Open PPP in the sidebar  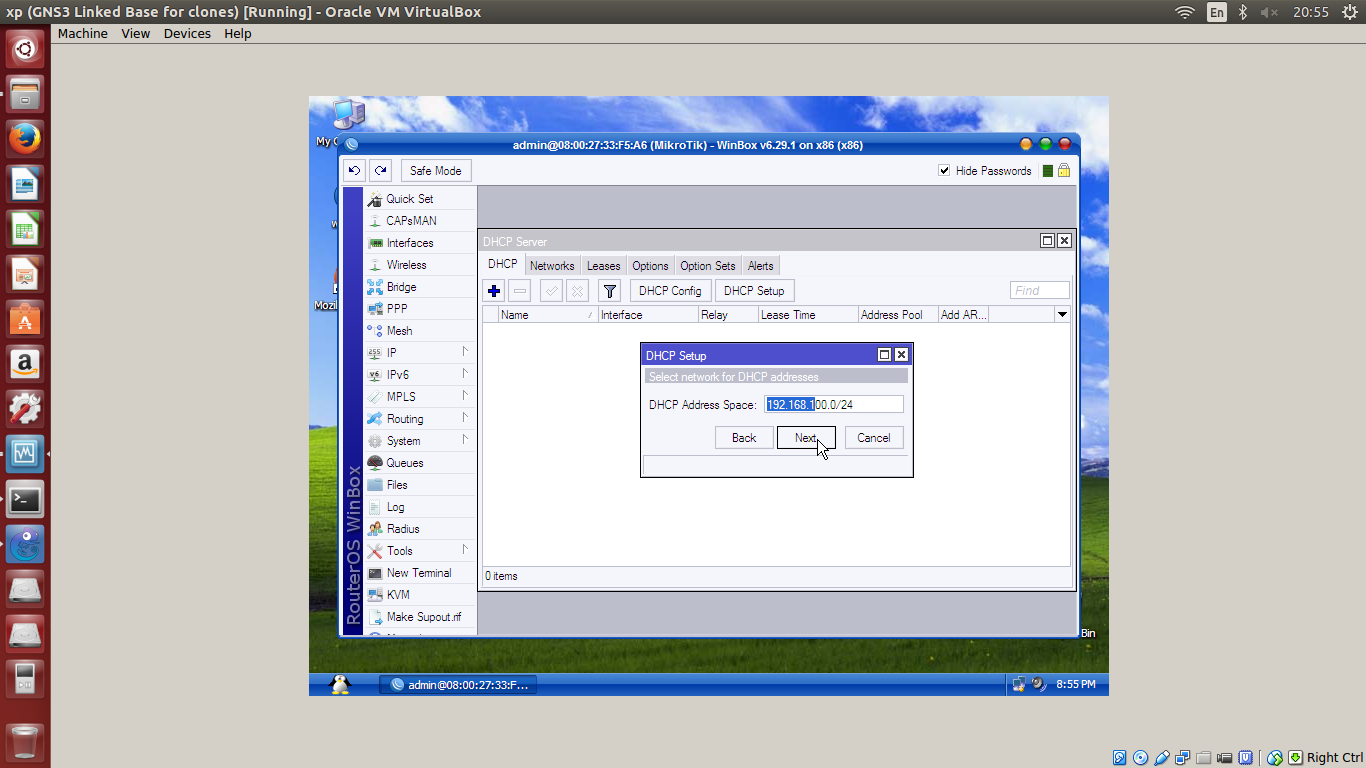tap(420, 309)
